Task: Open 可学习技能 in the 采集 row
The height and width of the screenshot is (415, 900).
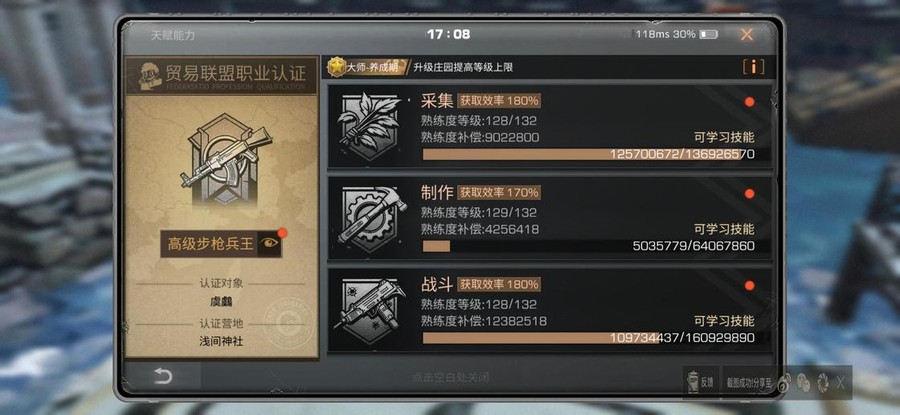Action: click(x=724, y=137)
